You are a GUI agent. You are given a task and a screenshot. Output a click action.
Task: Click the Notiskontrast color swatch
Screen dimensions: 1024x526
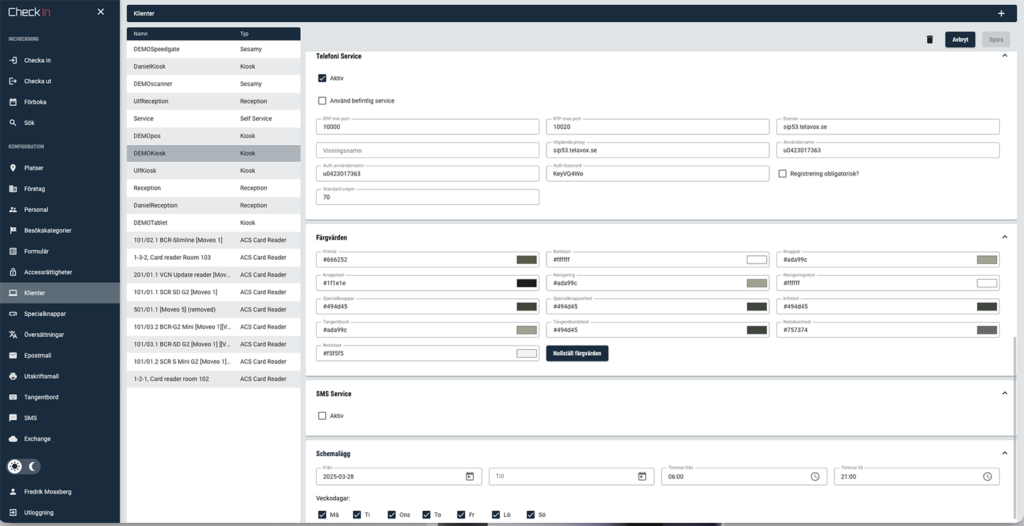click(x=987, y=330)
